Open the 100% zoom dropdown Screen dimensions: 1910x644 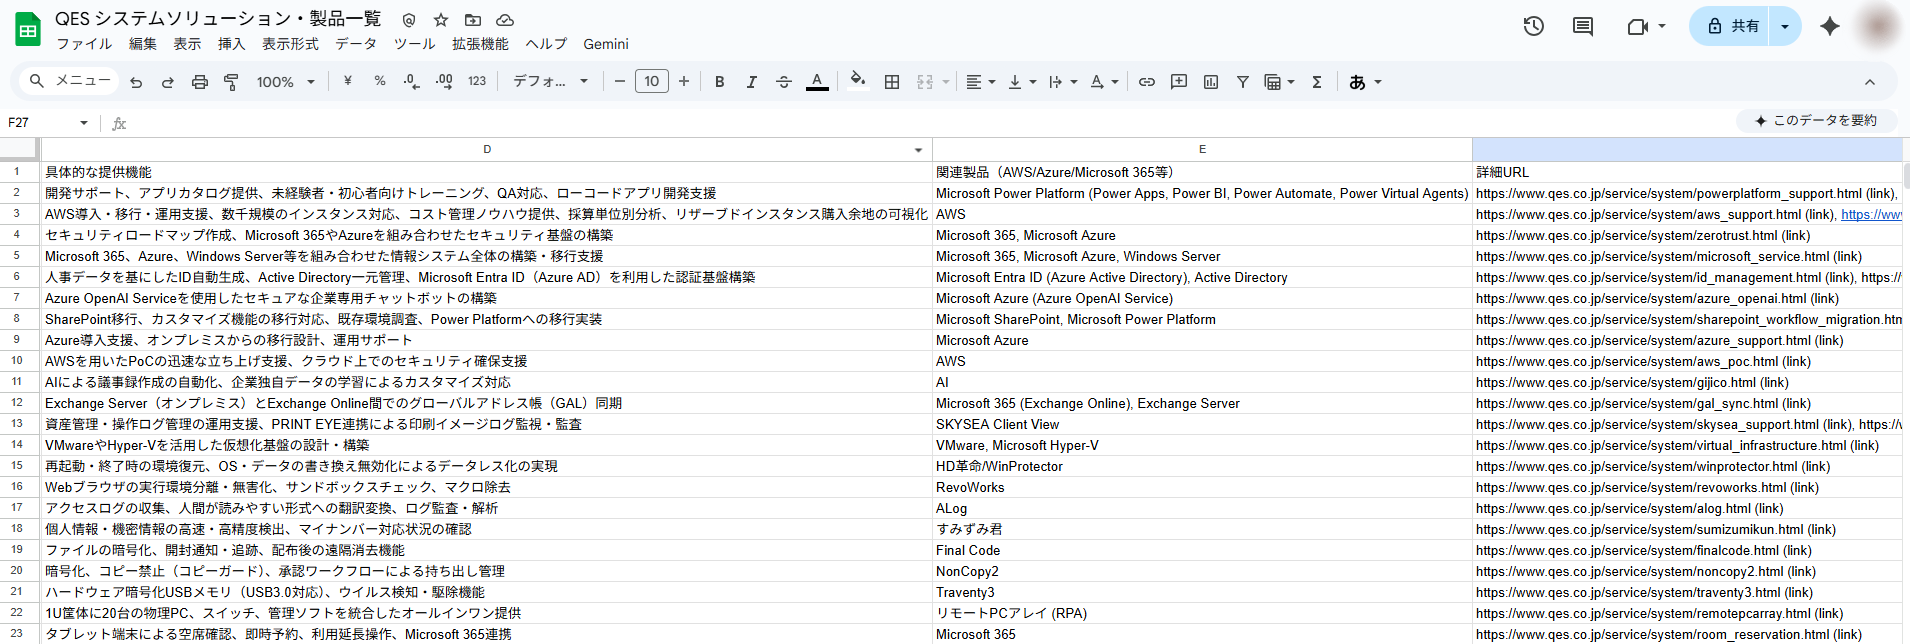(x=286, y=82)
